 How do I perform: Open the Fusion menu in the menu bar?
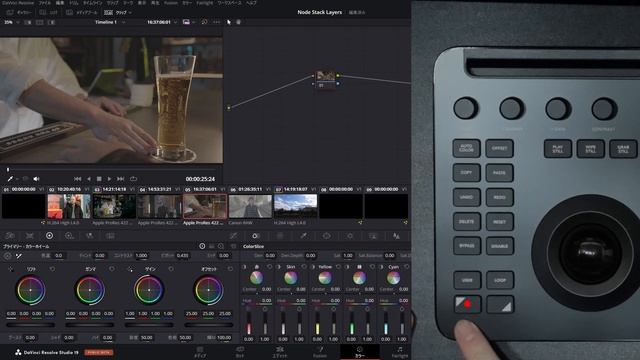tap(171, 3)
